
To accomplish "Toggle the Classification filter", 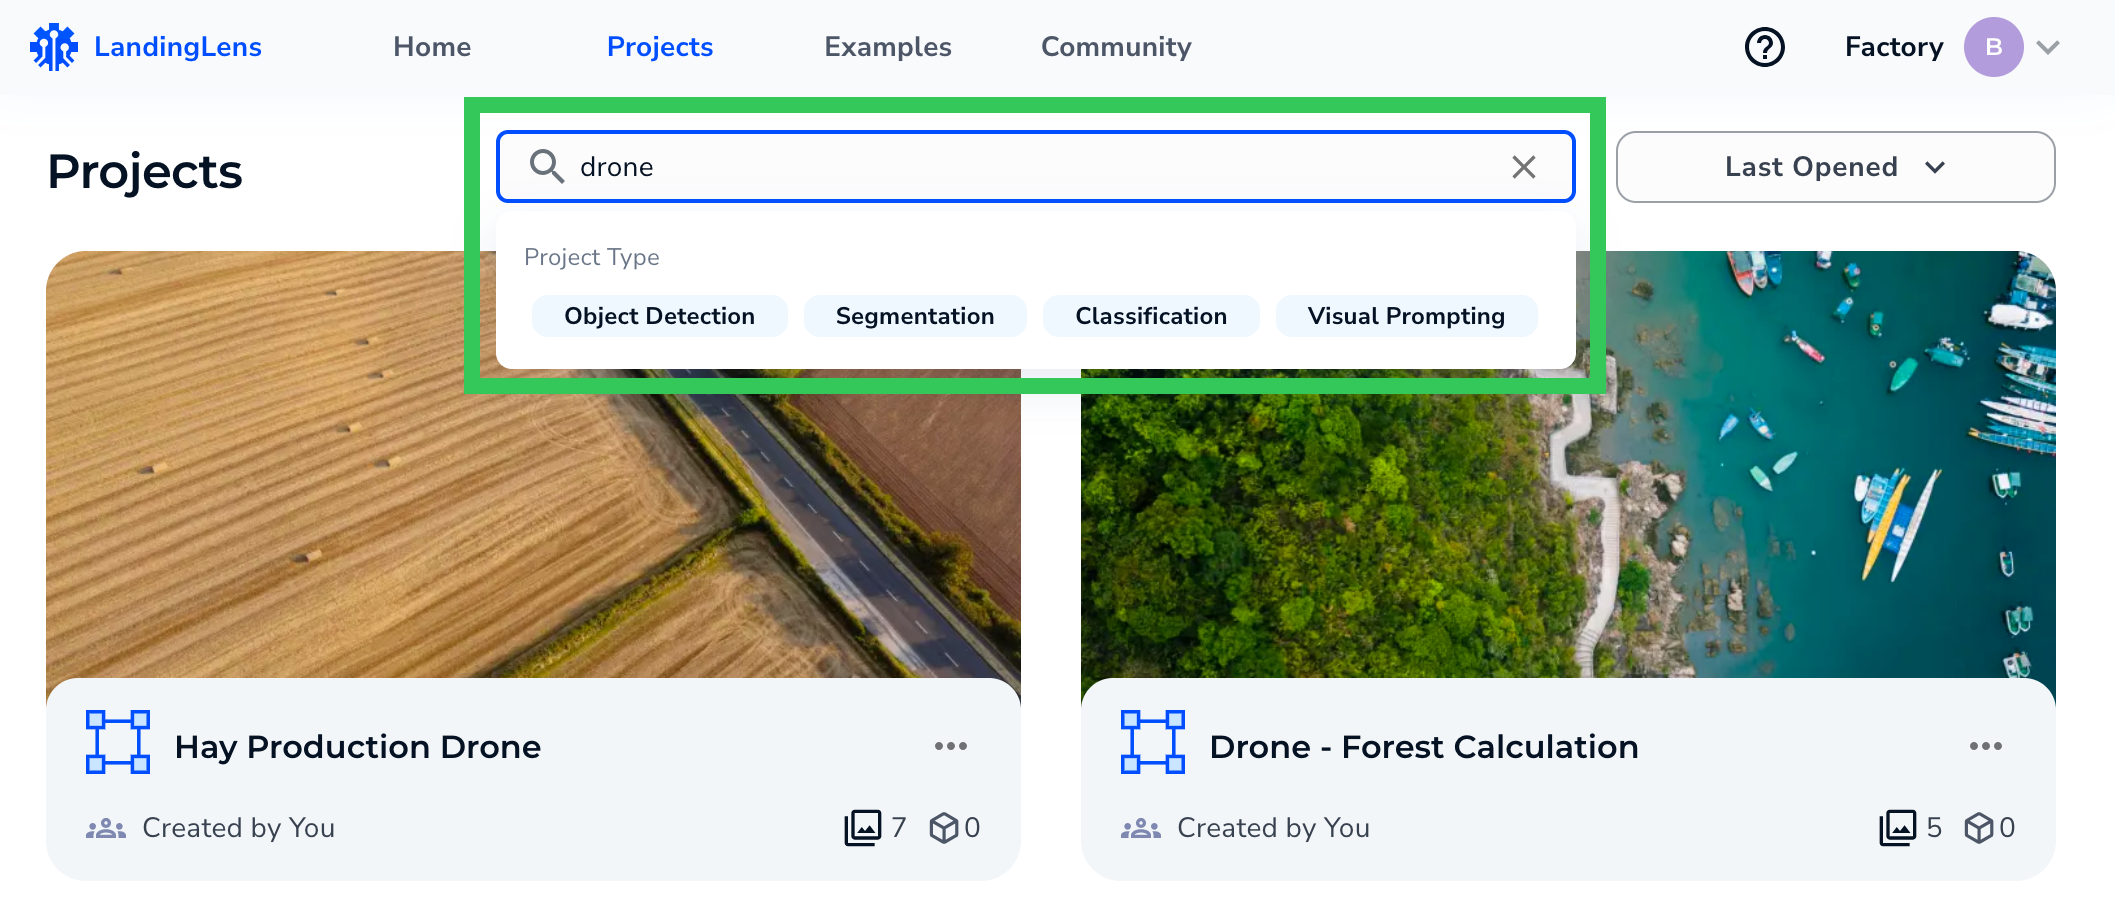I will pos(1151,316).
